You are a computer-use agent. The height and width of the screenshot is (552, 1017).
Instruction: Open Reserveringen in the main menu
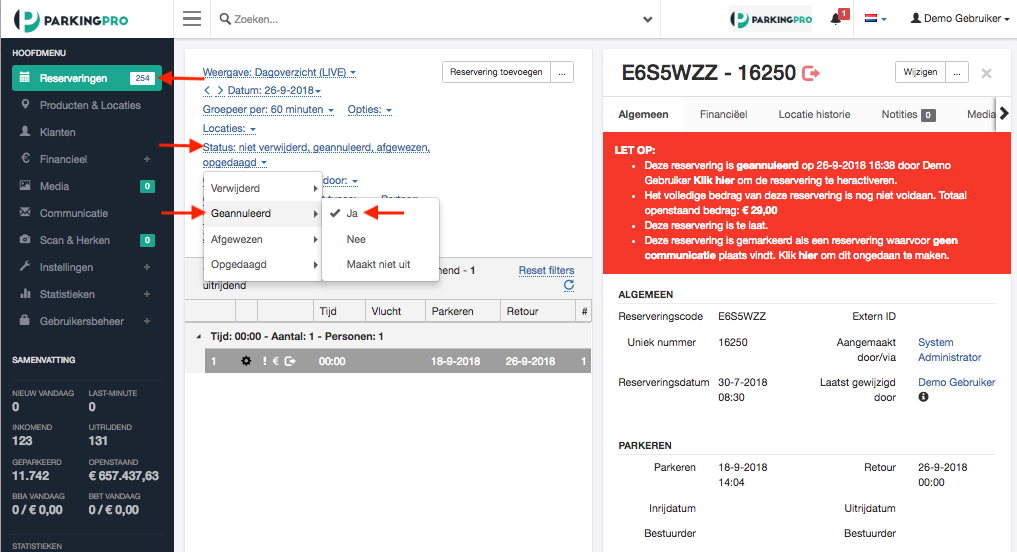87,78
